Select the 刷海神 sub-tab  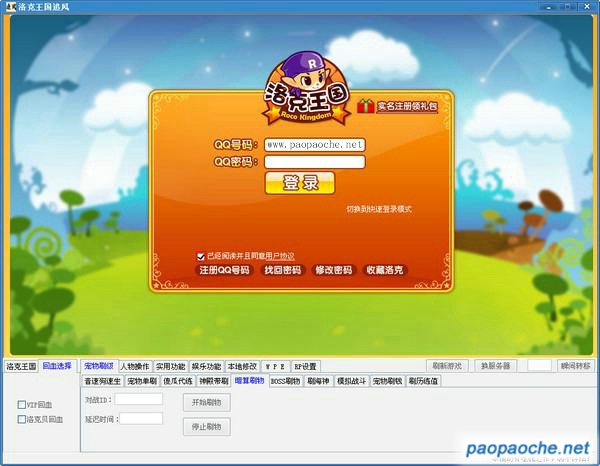pyautogui.click(x=318, y=381)
